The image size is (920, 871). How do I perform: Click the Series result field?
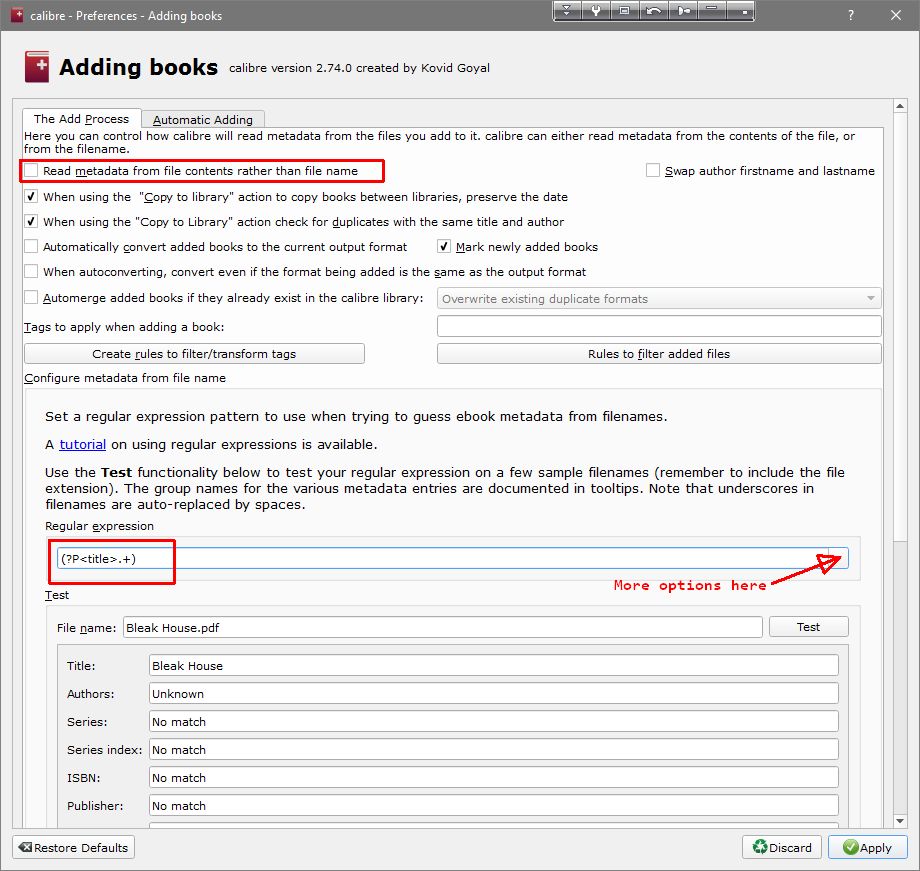pos(493,722)
